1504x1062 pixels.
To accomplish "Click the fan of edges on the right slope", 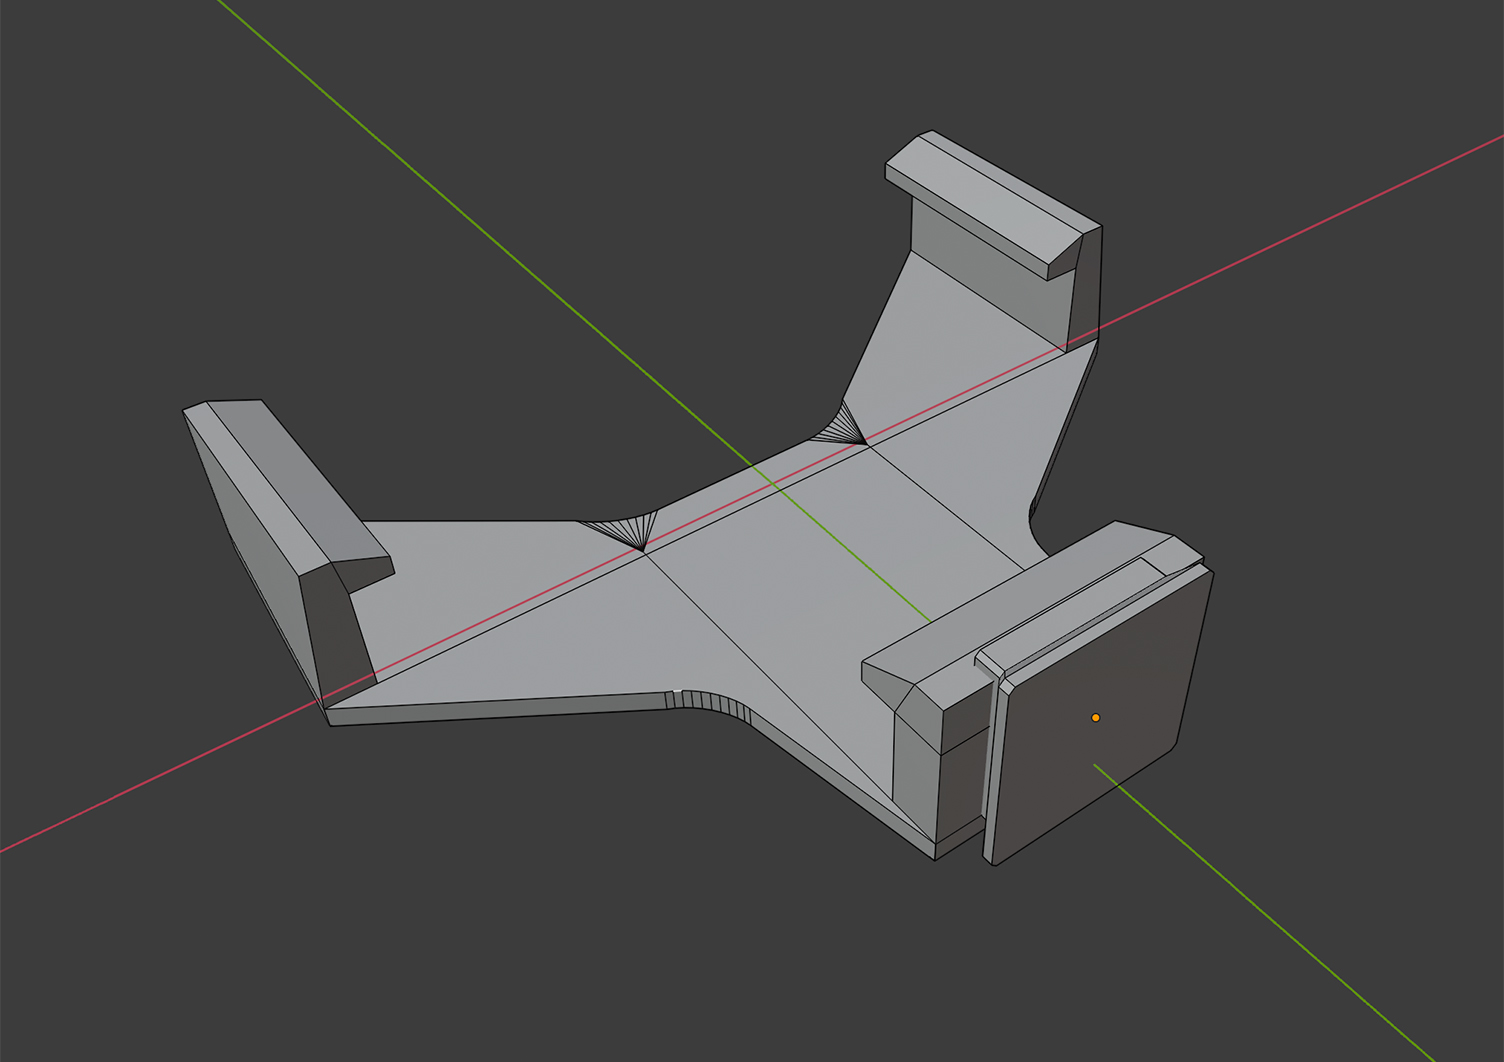I will pyautogui.click(x=845, y=425).
